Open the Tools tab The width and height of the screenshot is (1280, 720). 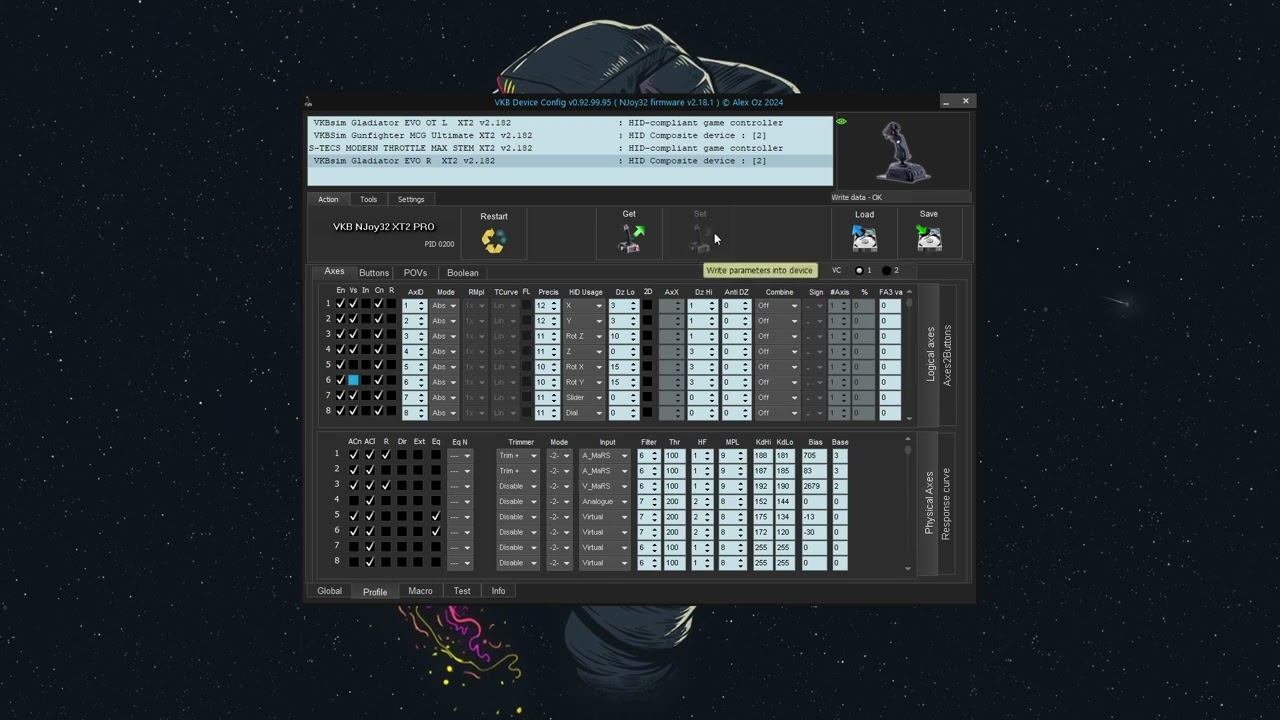[x=368, y=199]
